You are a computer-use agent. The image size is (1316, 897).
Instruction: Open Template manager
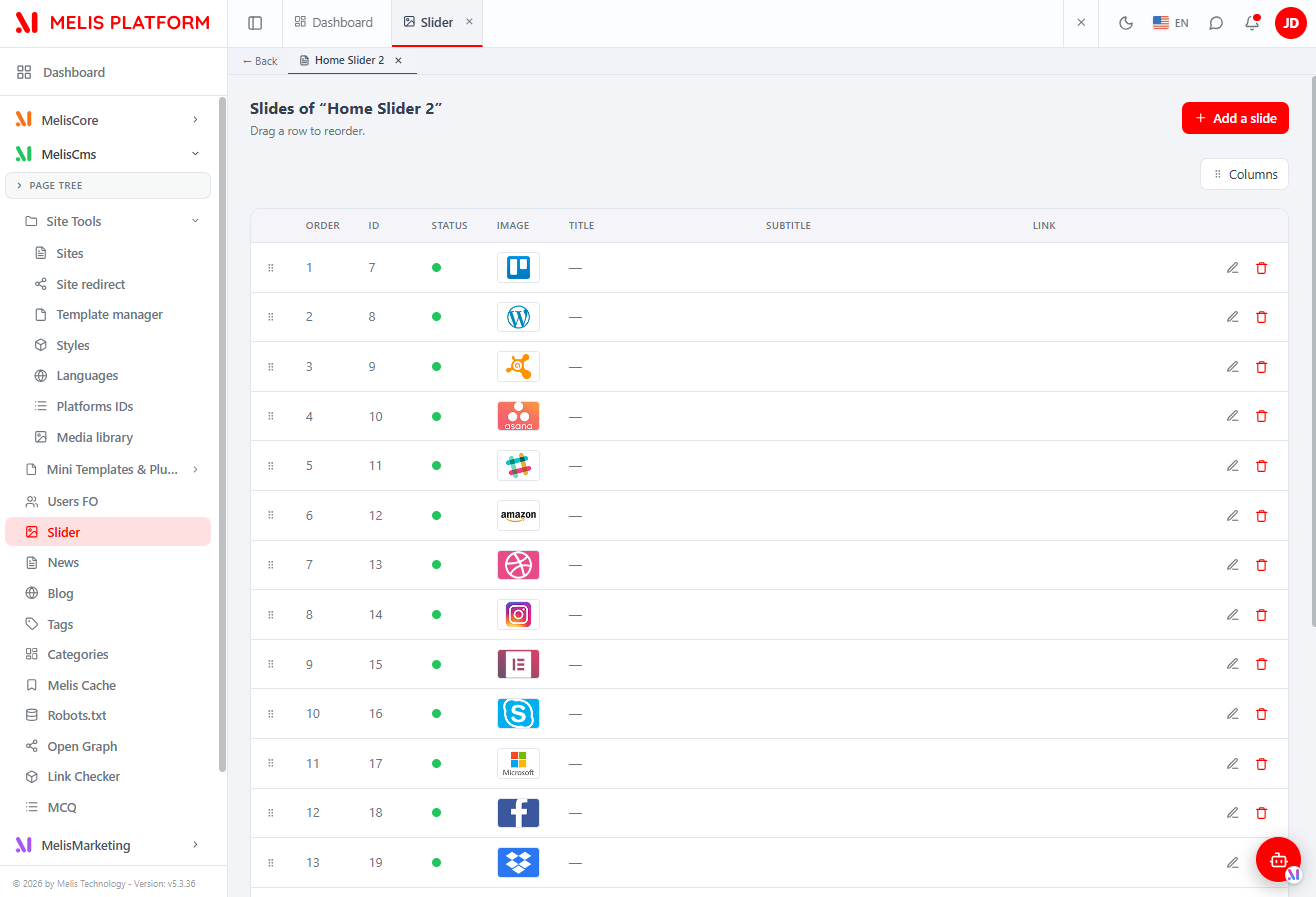[x=108, y=314]
